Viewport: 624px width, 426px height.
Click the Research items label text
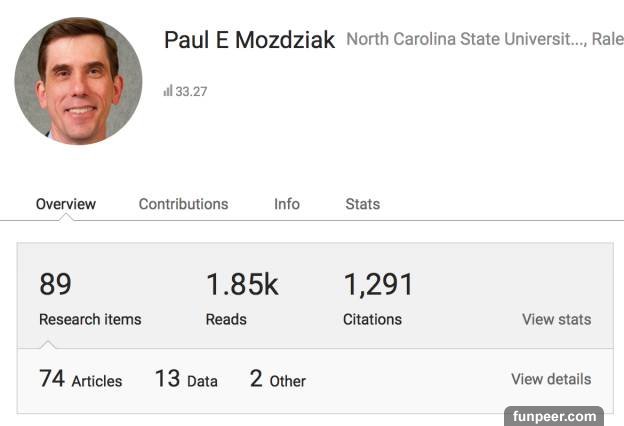(x=90, y=320)
